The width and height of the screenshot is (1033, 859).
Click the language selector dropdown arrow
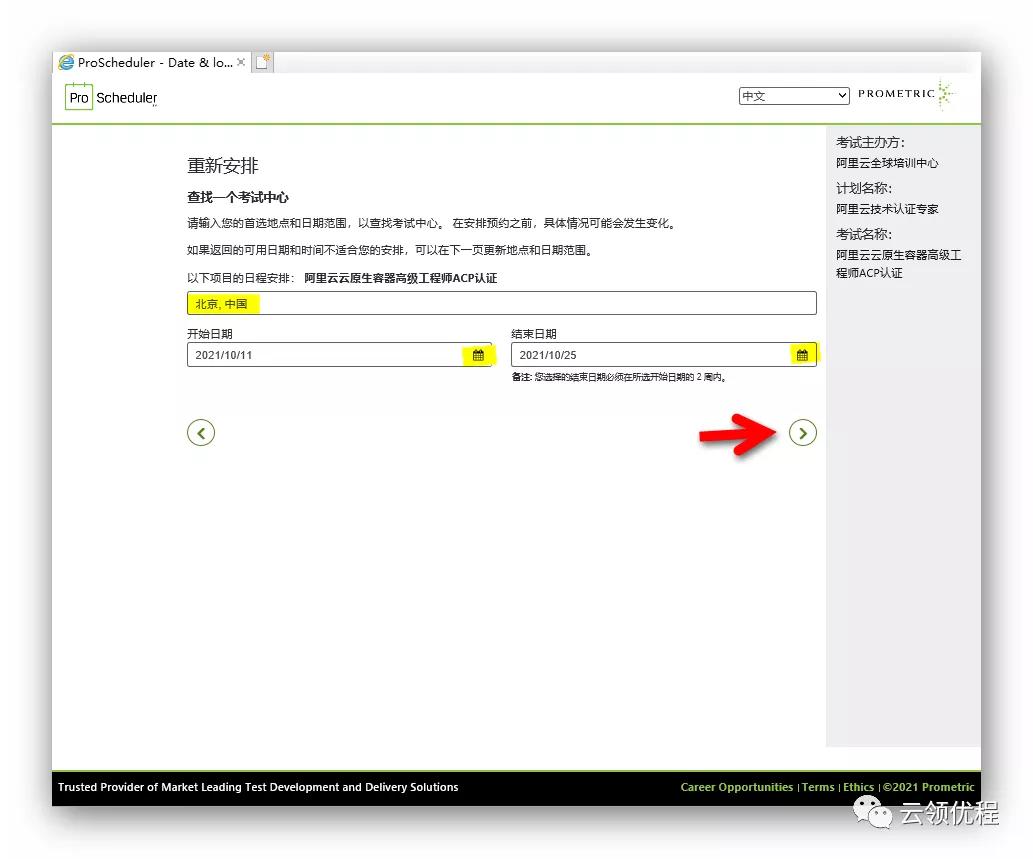pyautogui.click(x=842, y=95)
